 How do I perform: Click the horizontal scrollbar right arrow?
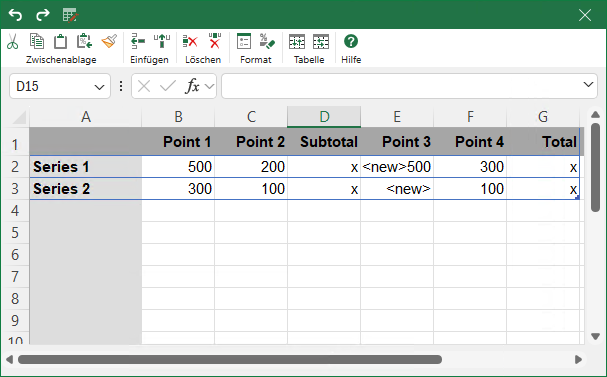[578, 360]
